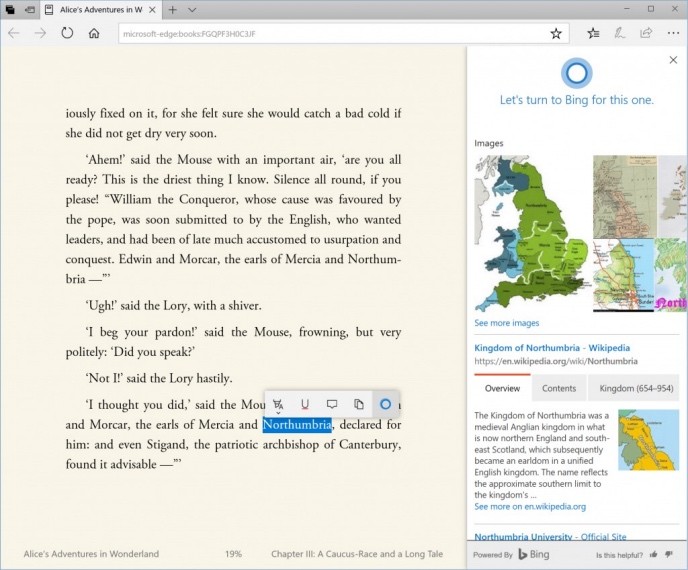The image size is (688, 570).
Task: Switch to the Contents tab
Action: click(x=559, y=388)
